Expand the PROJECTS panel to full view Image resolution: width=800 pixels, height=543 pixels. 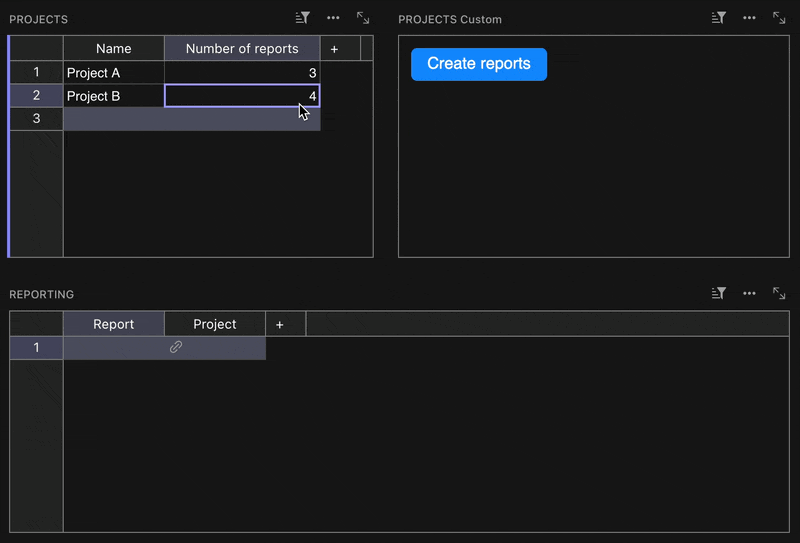363,18
